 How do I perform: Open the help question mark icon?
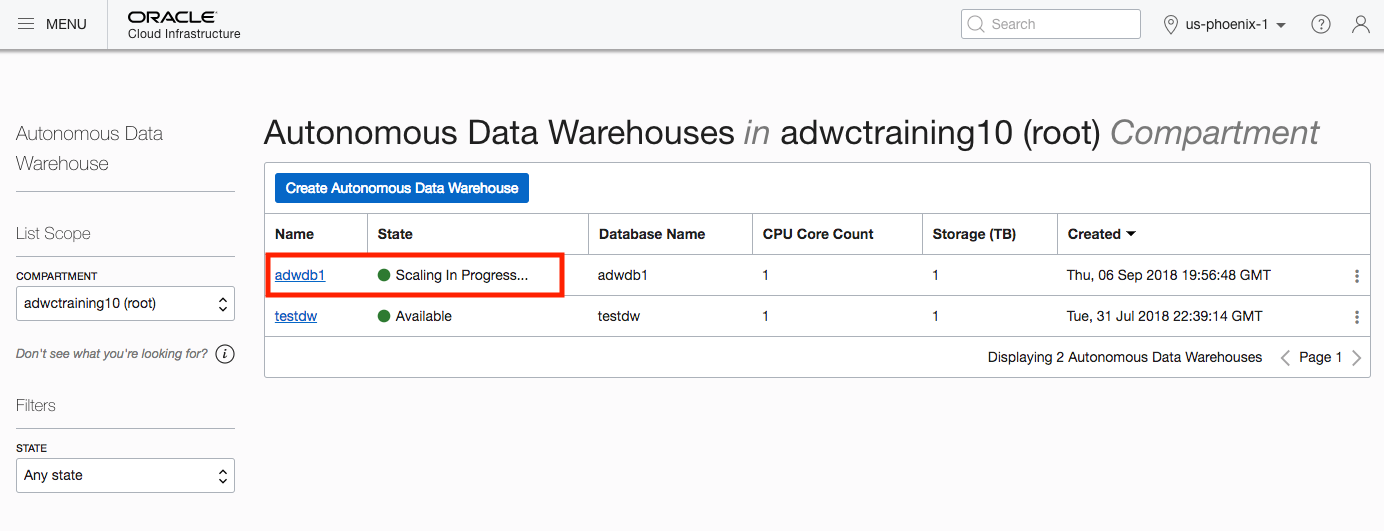[1321, 24]
